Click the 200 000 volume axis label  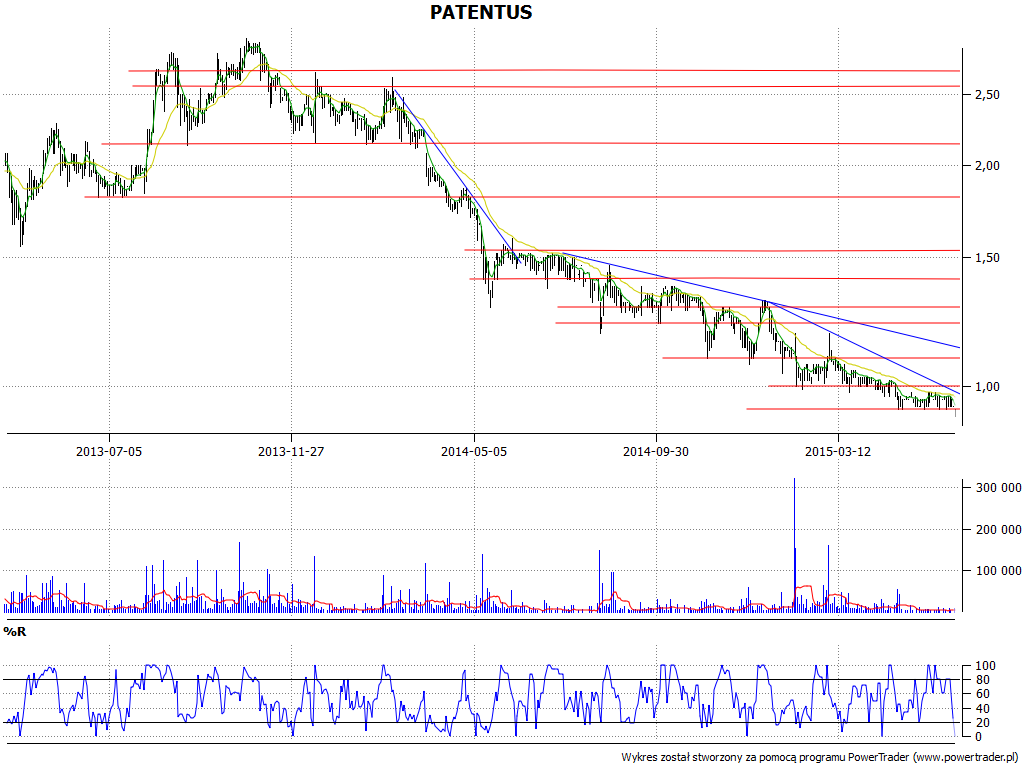(x=999, y=530)
